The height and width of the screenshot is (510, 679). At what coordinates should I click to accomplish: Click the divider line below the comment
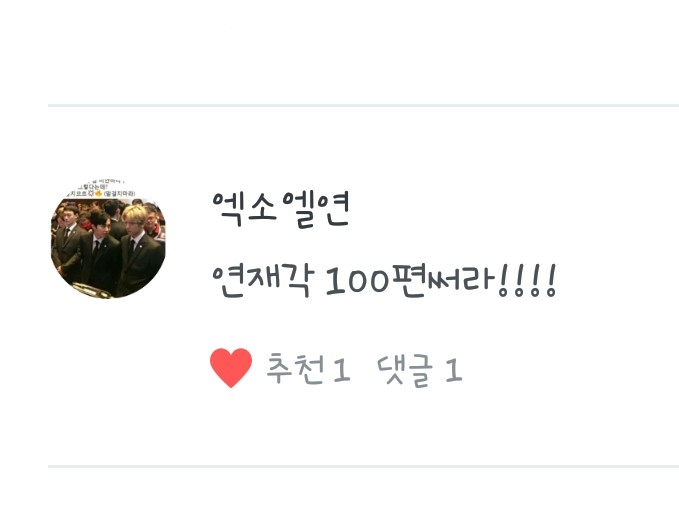coord(363,466)
